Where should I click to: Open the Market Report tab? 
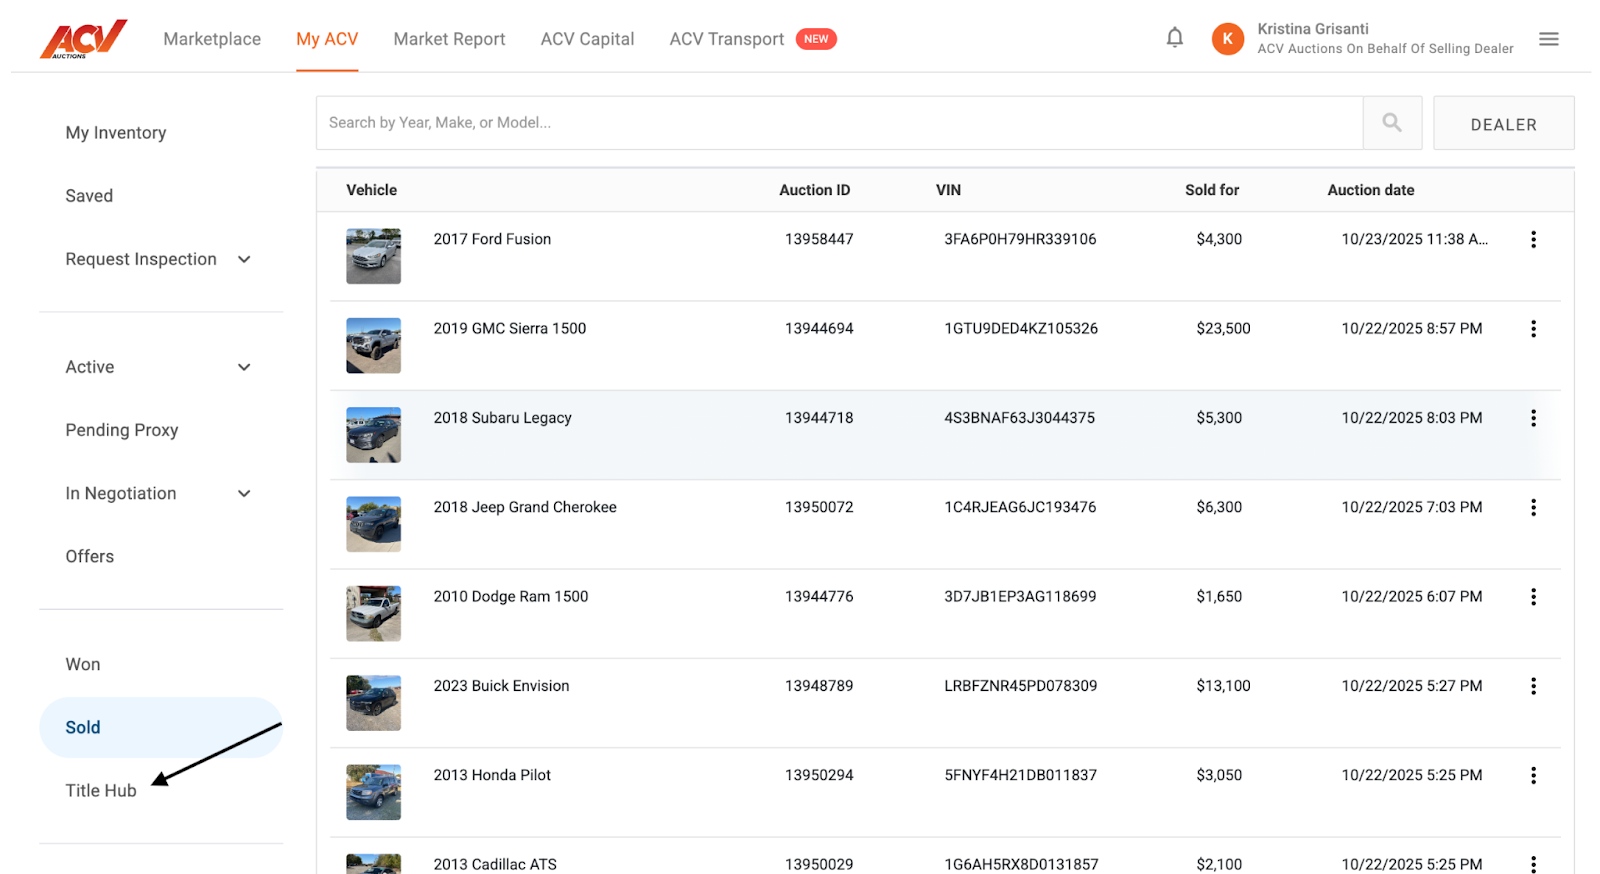pyautogui.click(x=449, y=39)
